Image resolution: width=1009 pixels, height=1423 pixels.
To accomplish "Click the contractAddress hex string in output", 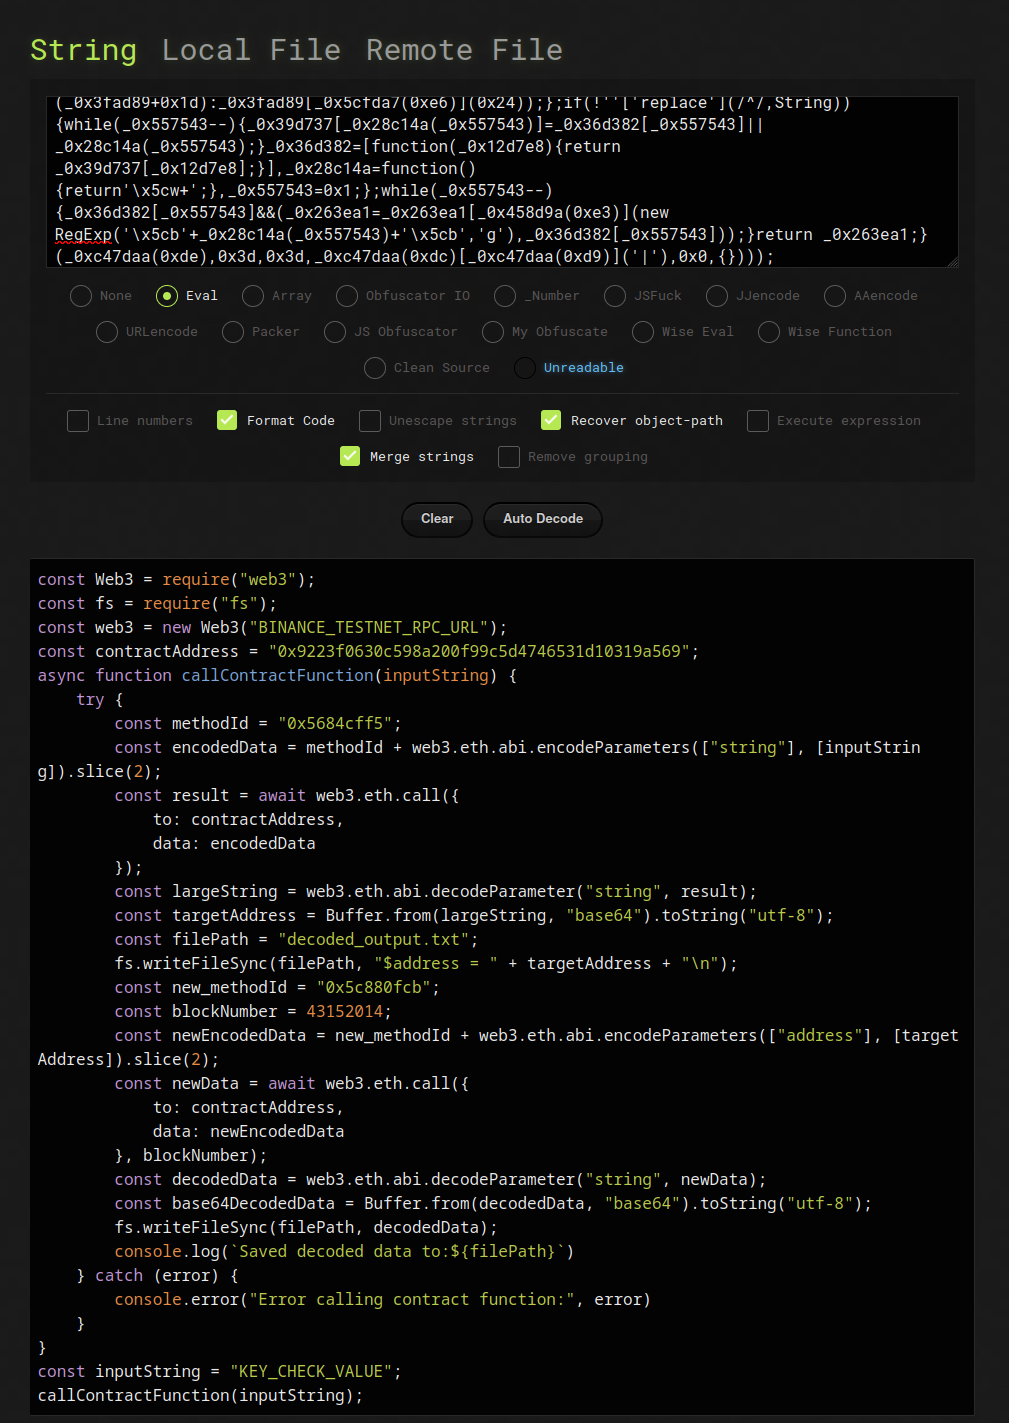I will [479, 652].
